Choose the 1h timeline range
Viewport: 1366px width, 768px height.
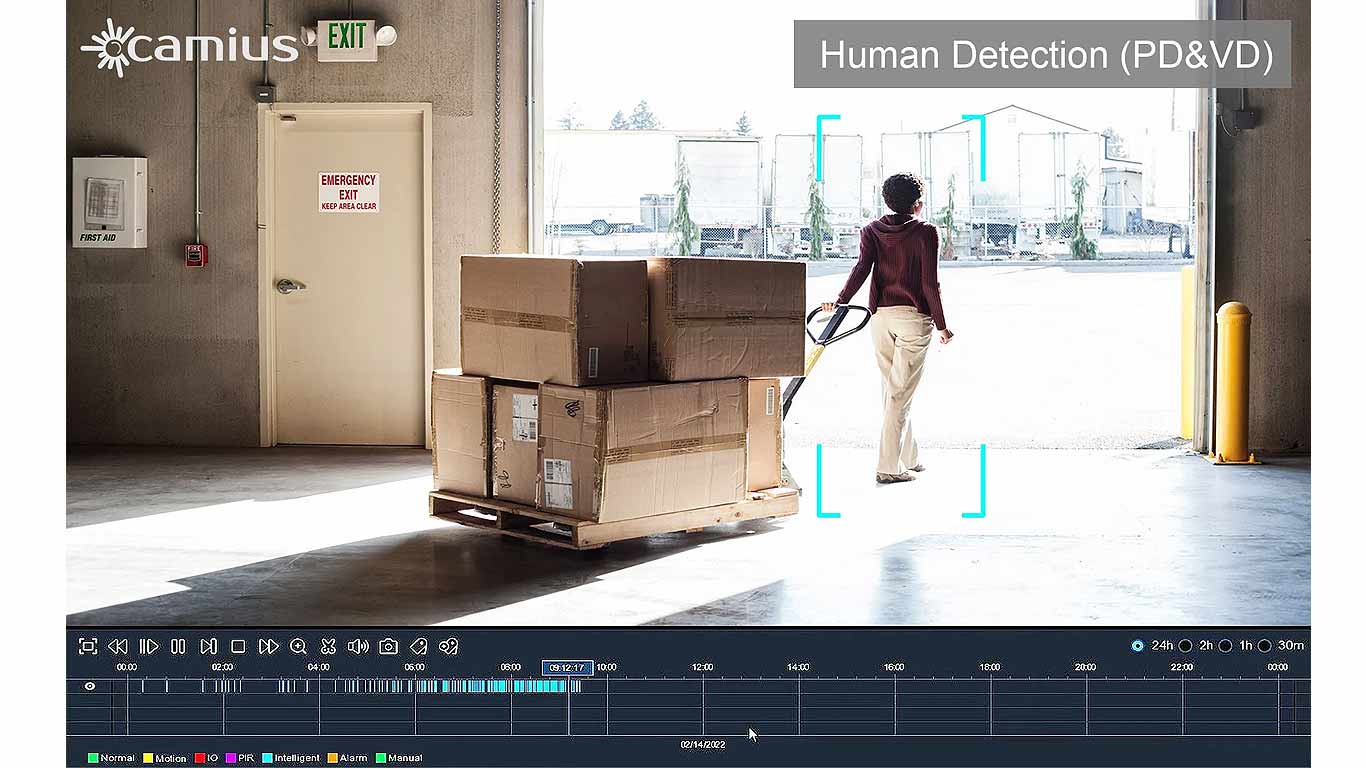click(1225, 646)
